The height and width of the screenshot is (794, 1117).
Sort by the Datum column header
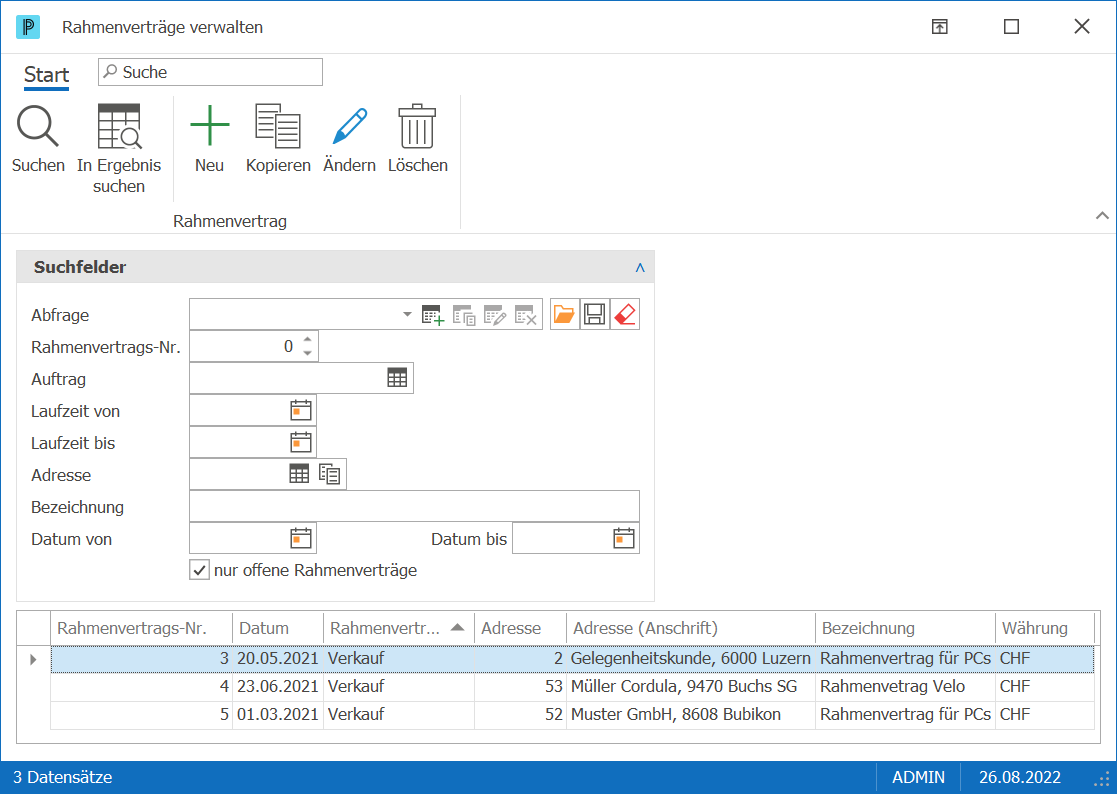[x=278, y=628]
